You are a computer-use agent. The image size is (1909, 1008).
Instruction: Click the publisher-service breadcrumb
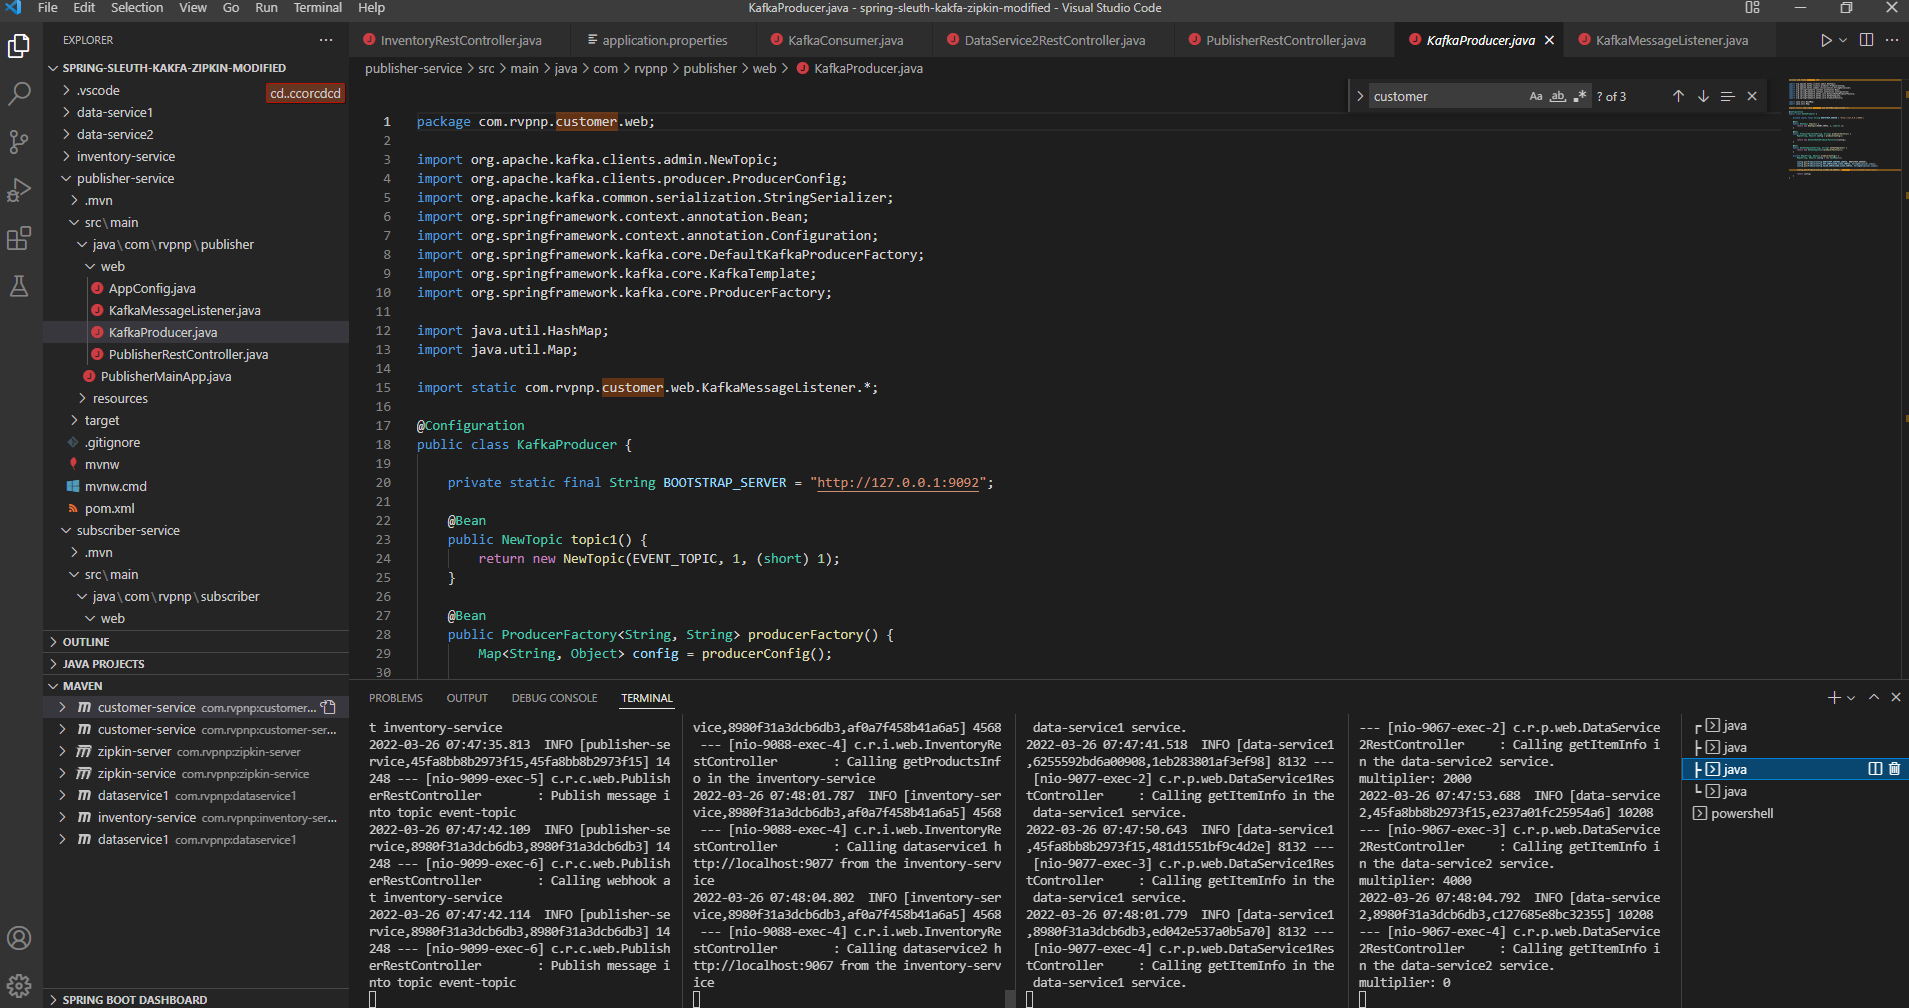[x=413, y=68]
